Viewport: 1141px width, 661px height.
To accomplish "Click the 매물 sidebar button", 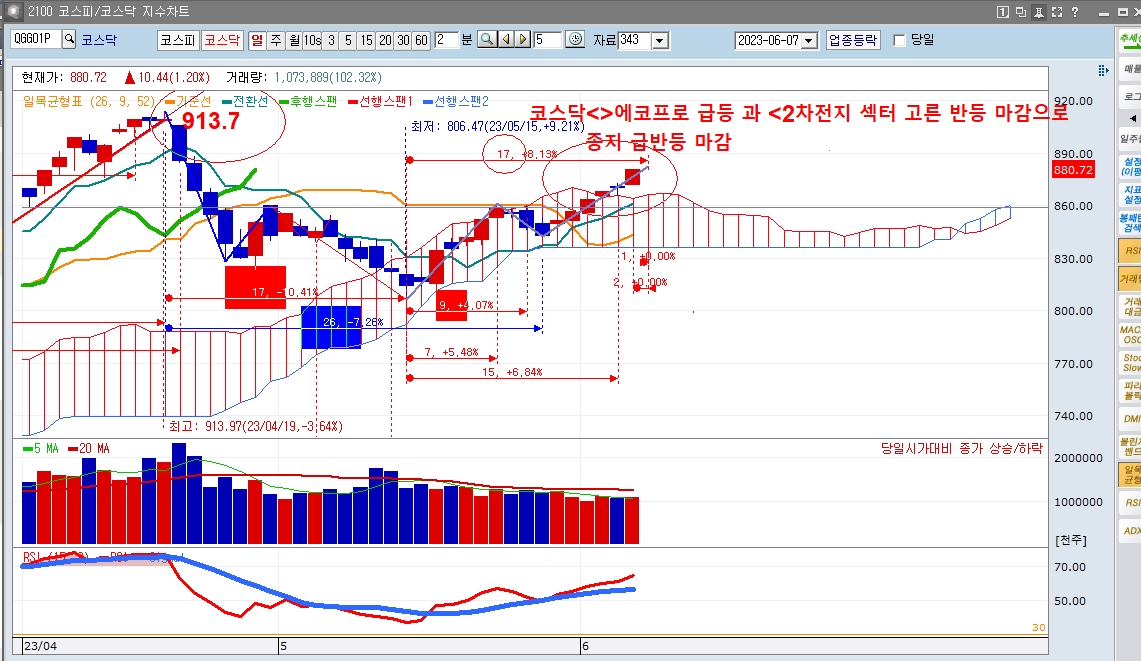I will tap(1130, 68).
